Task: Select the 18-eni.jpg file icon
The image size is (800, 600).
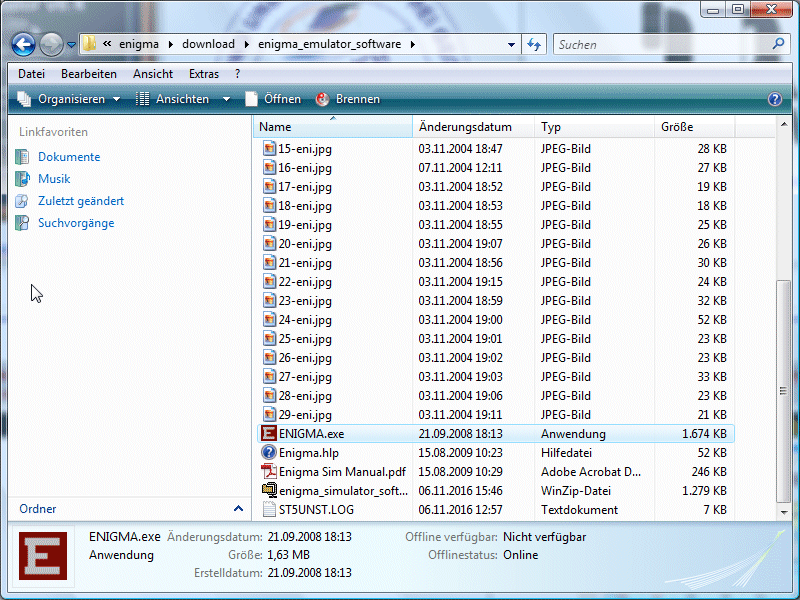Action: point(269,206)
